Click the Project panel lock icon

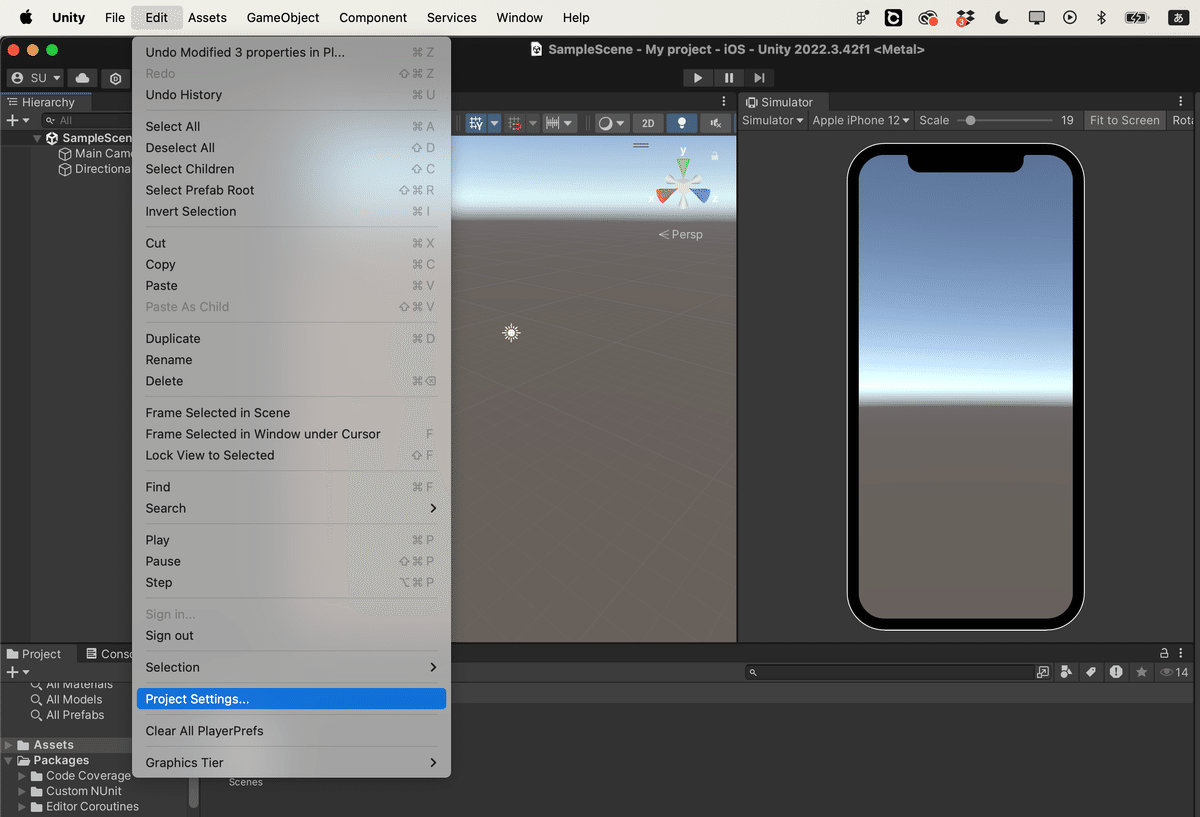tap(1164, 653)
